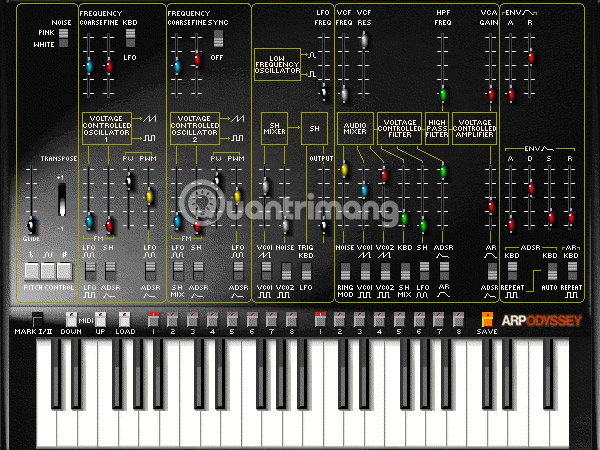Toggle AR KBD/REPEAT switch
This screenshot has width=600, height=450.
(x=572, y=271)
